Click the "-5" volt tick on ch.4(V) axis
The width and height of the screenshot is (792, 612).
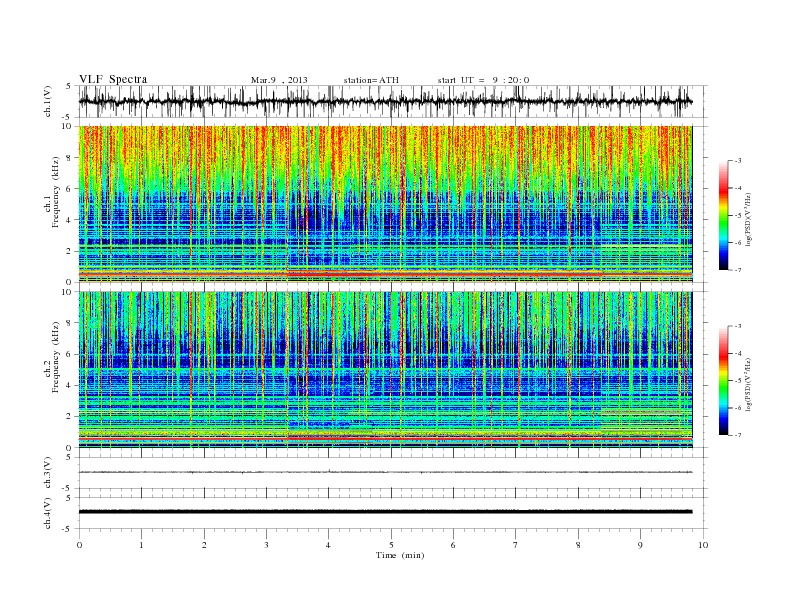[x=68, y=529]
